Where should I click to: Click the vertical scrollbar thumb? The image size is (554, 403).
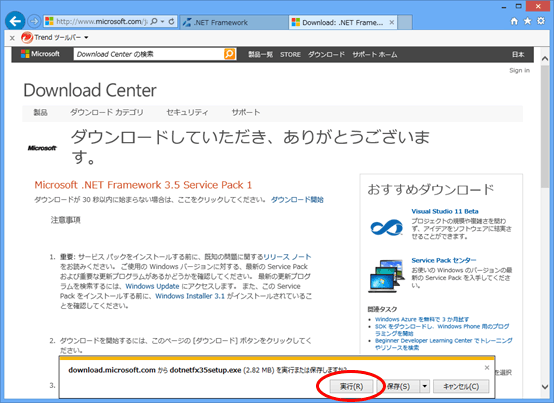point(545,126)
